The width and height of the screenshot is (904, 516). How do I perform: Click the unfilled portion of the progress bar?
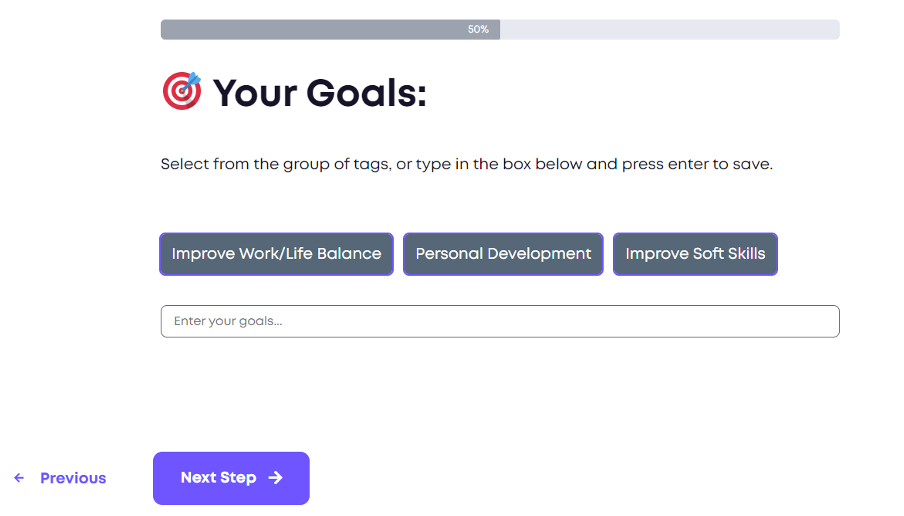tap(670, 30)
